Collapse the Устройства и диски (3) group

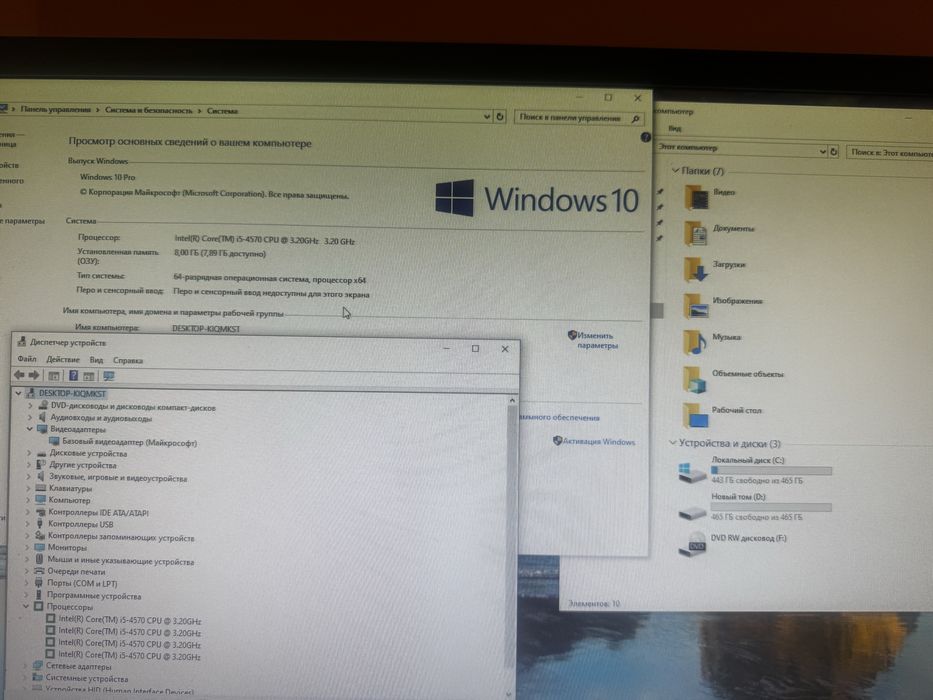[673, 442]
